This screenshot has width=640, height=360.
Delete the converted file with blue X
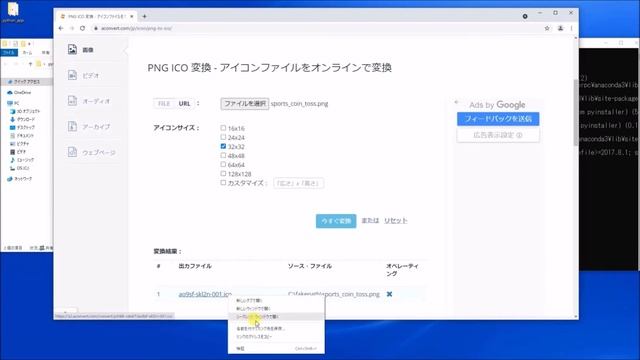(x=389, y=294)
